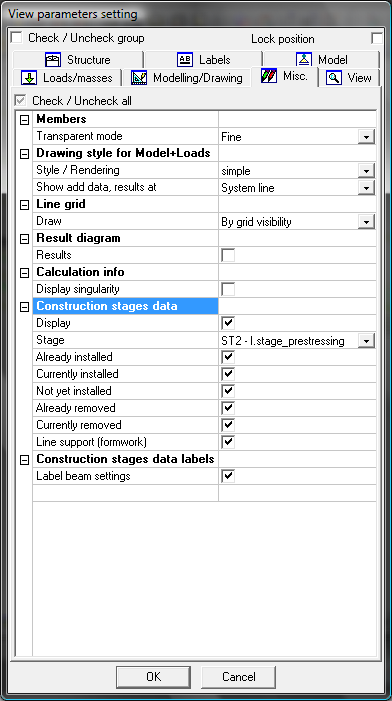Collapse the Construction stages data group
Image resolution: width=392 pixels, height=701 pixels.
25,307
